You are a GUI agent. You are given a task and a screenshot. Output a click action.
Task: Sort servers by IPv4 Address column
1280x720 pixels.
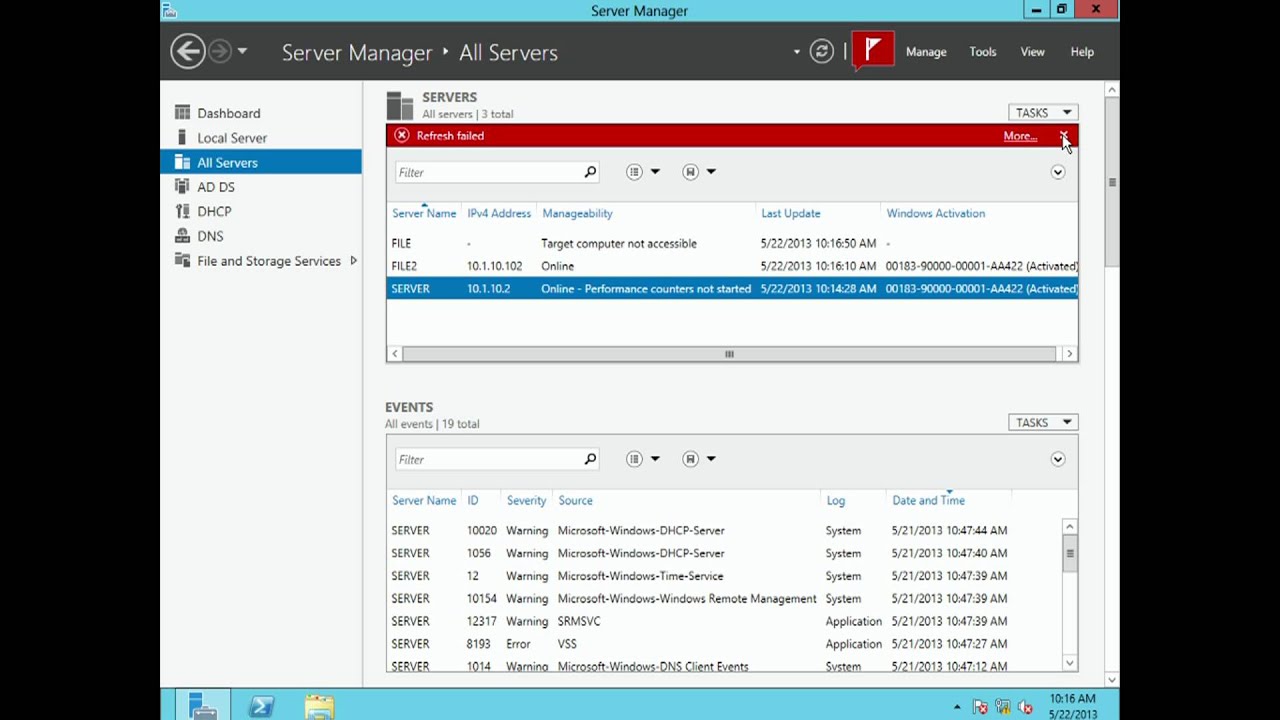coord(499,213)
